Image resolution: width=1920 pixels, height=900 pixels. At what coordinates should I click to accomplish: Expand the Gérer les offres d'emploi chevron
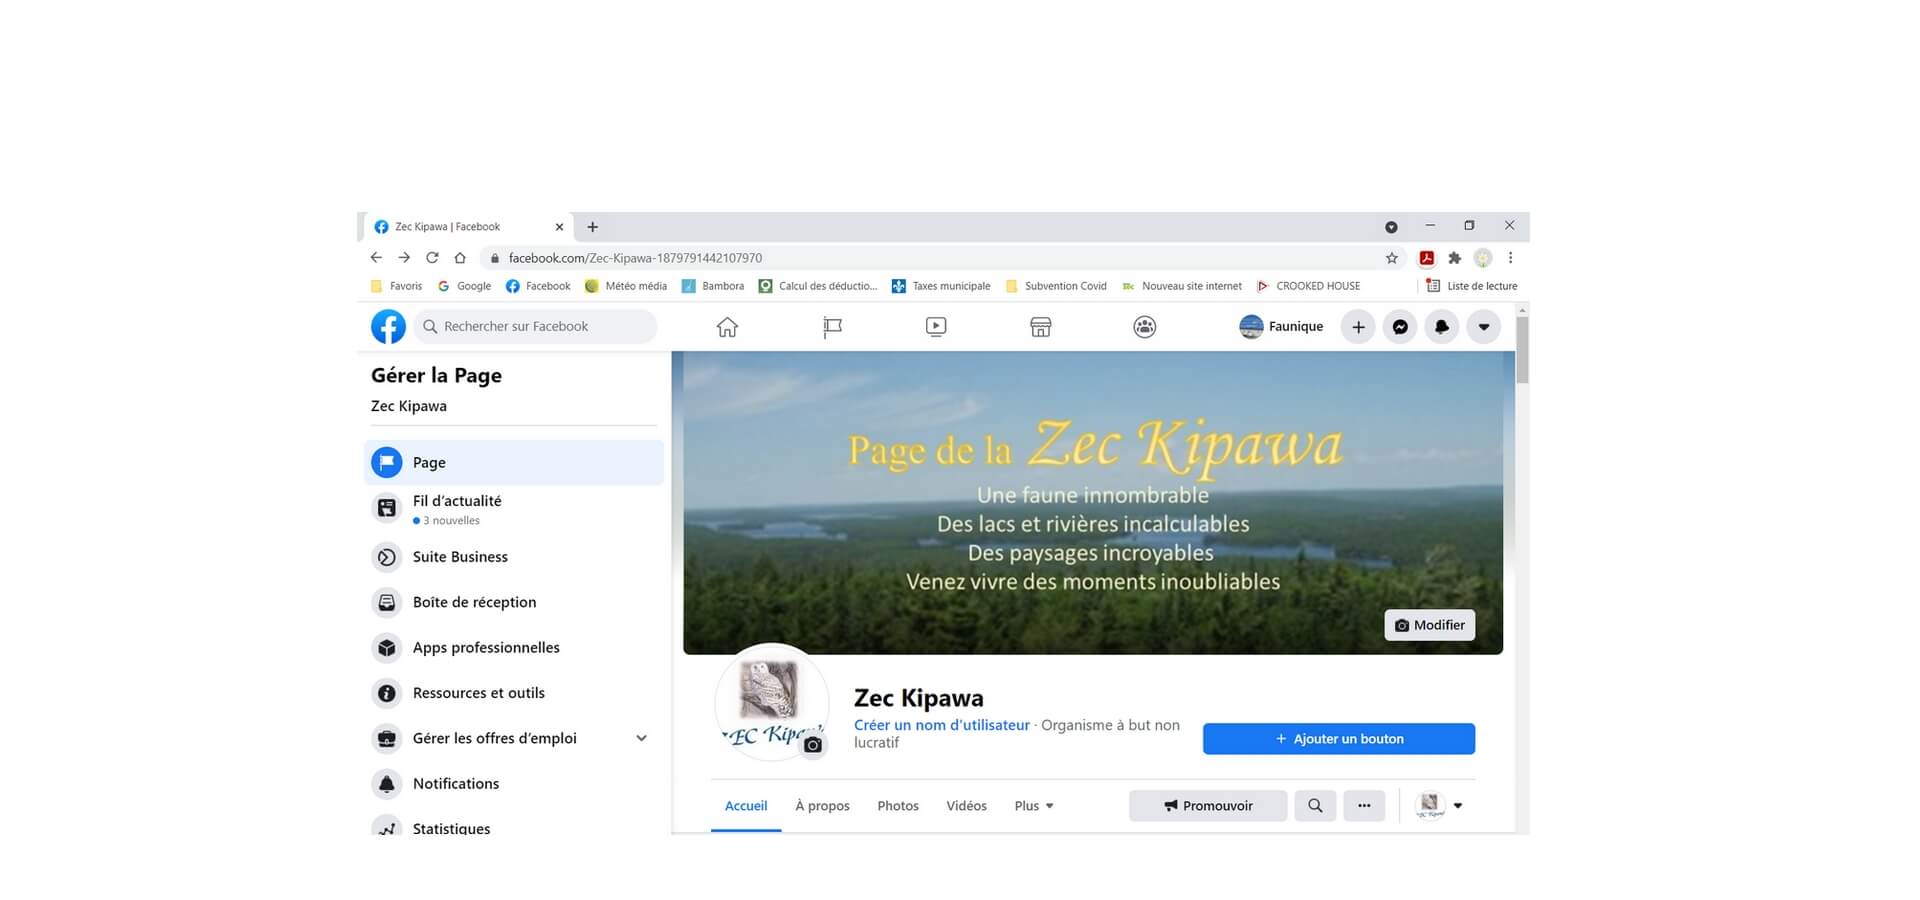click(642, 738)
